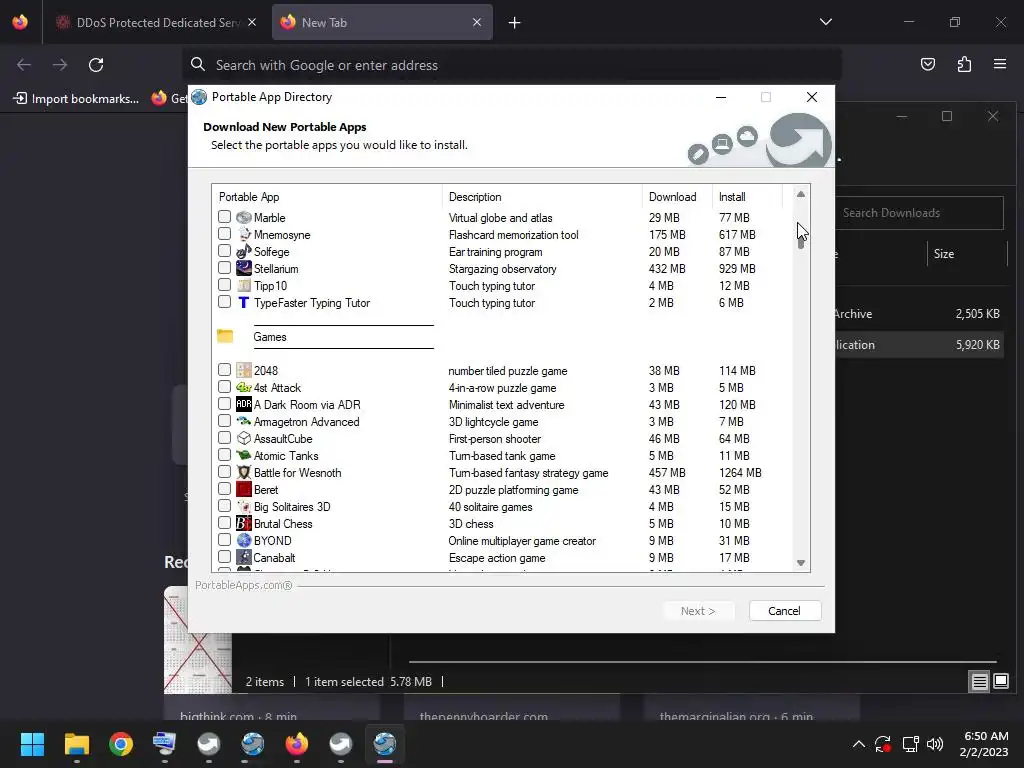Screen dimensions: 1024x768
Task: Open the volume control in system tray
Action: [x=935, y=744]
